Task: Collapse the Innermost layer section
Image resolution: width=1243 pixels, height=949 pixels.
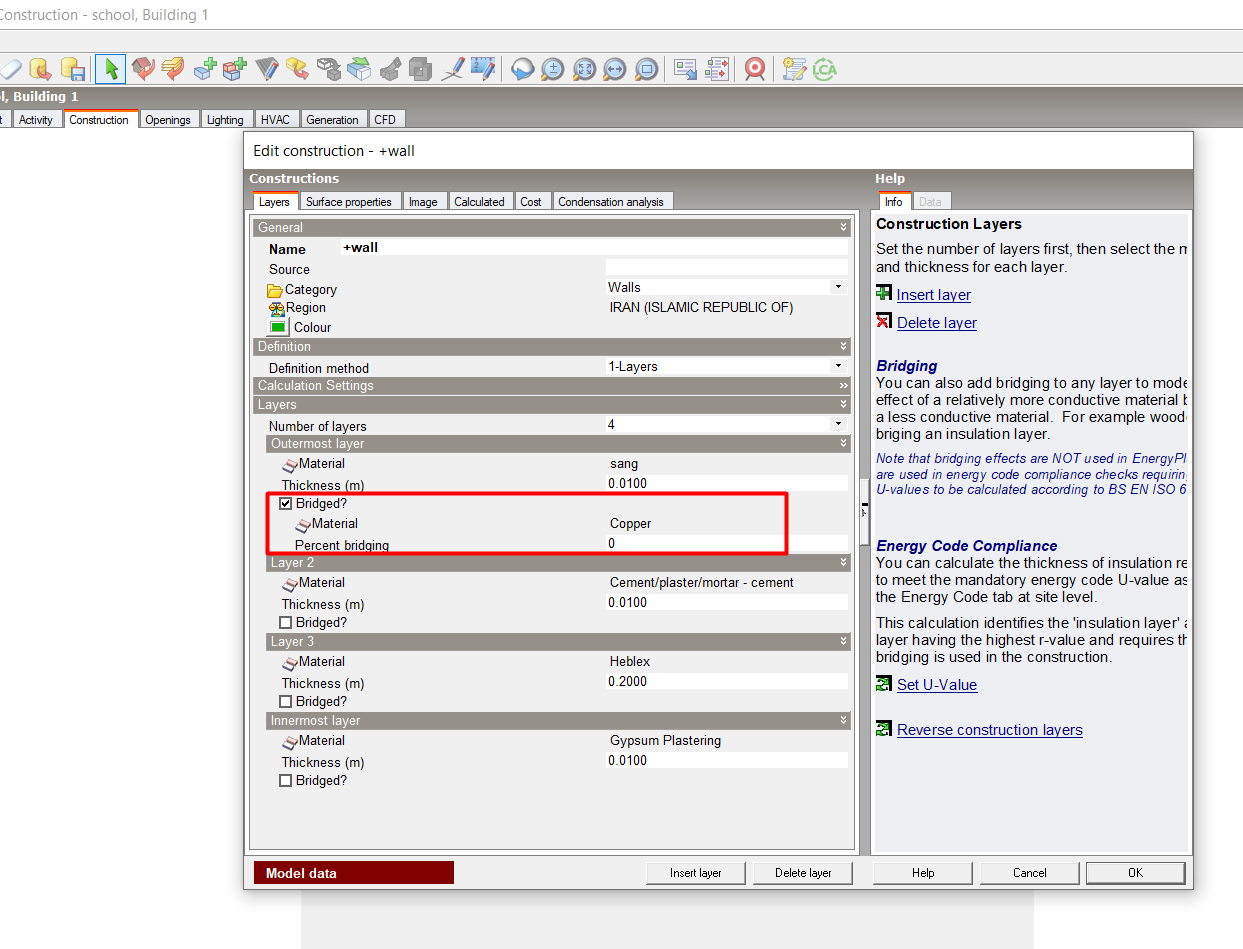Action: click(843, 721)
